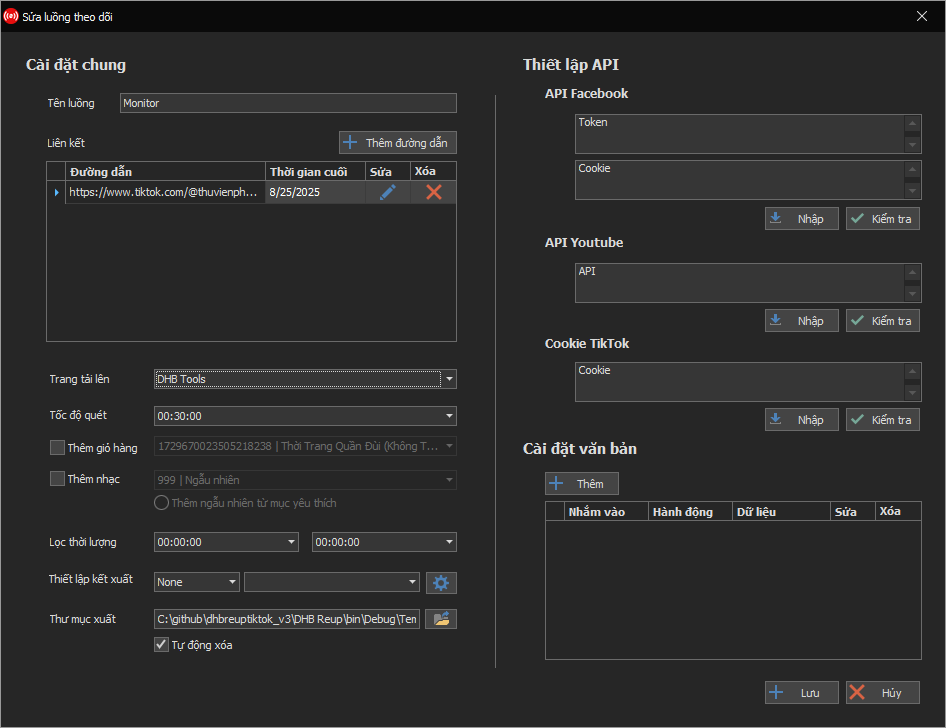
Task: Close the Sửa luồng theo dõi window
Action: 922,16
